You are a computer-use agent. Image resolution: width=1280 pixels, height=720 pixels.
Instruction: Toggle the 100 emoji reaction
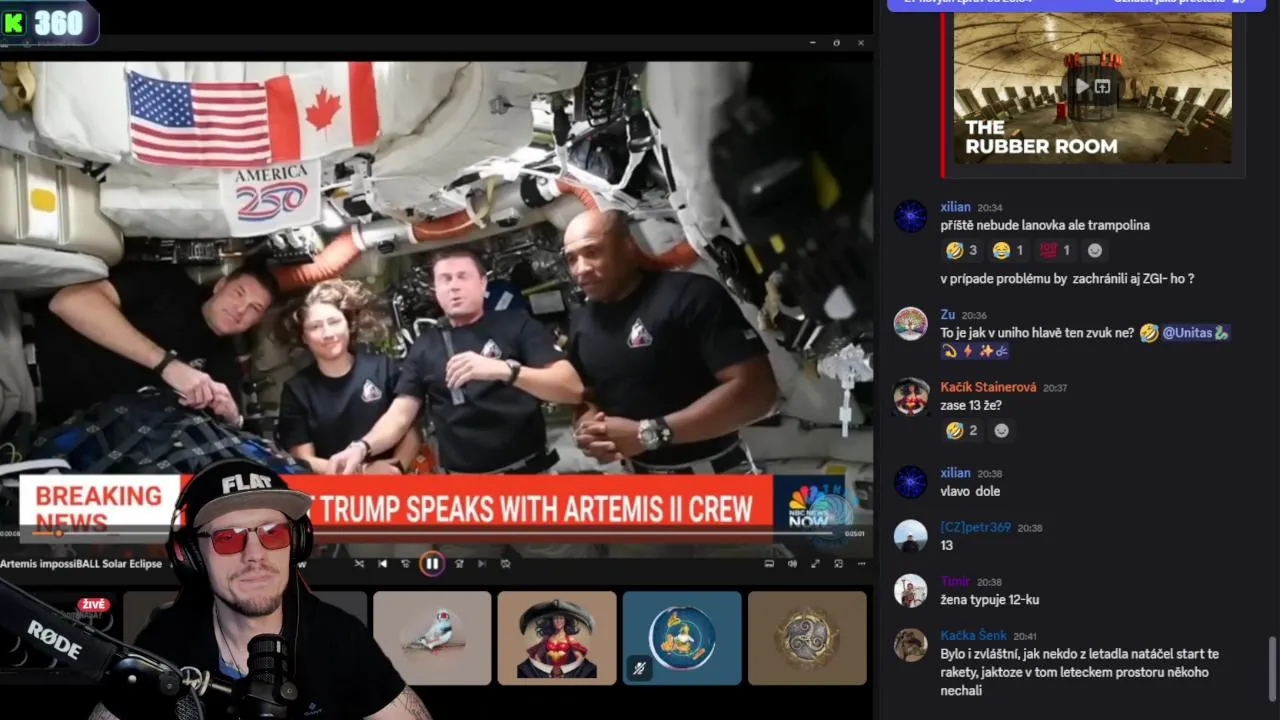point(1055,250)
